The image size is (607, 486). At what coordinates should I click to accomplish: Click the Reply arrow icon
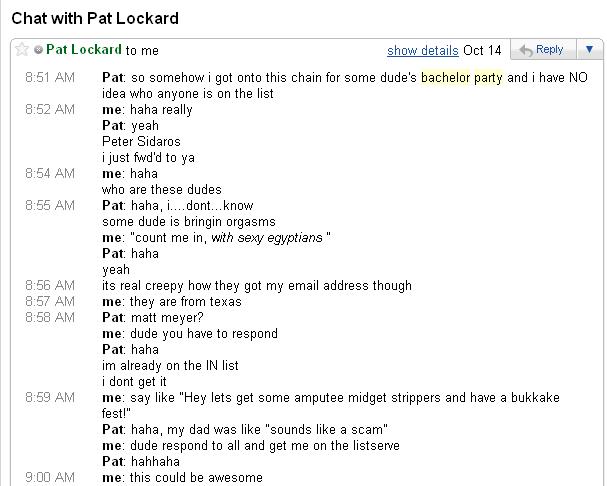[x=524, y=49]
